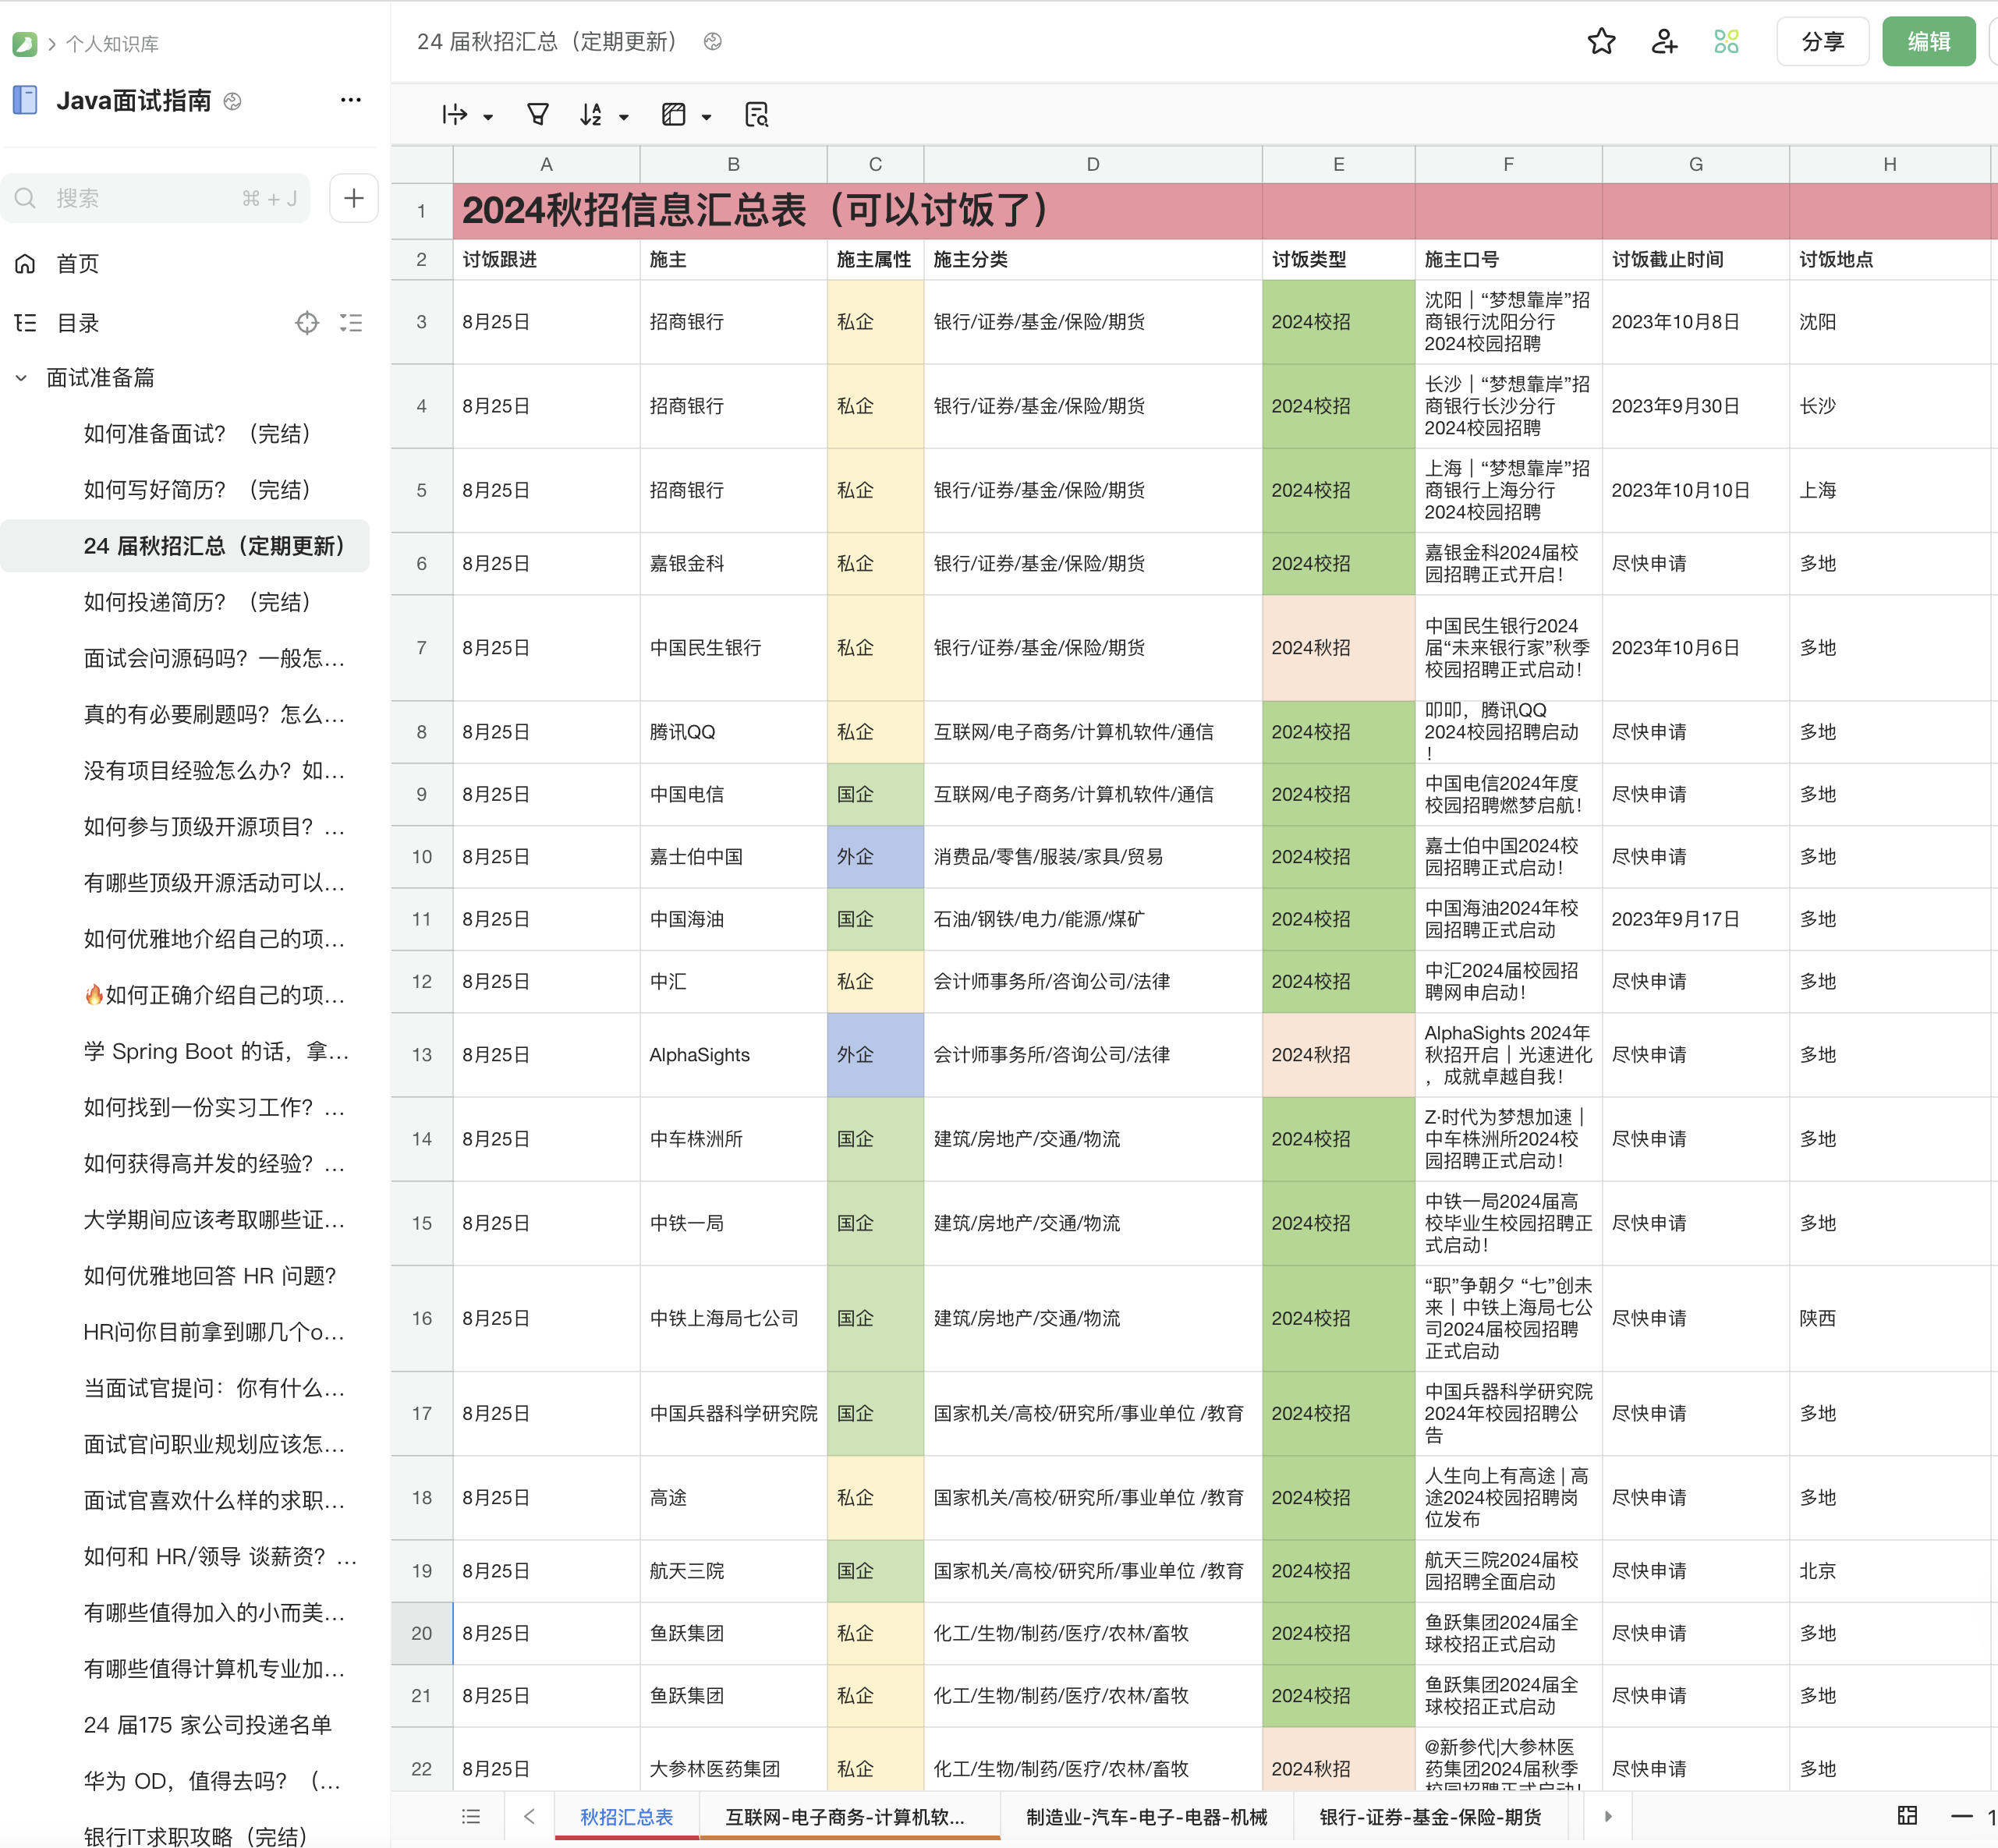Open the freeze rows and columns tool
Image resolution: width=1998 pixels, height=1848 pixels.
[x=455, y=115]
